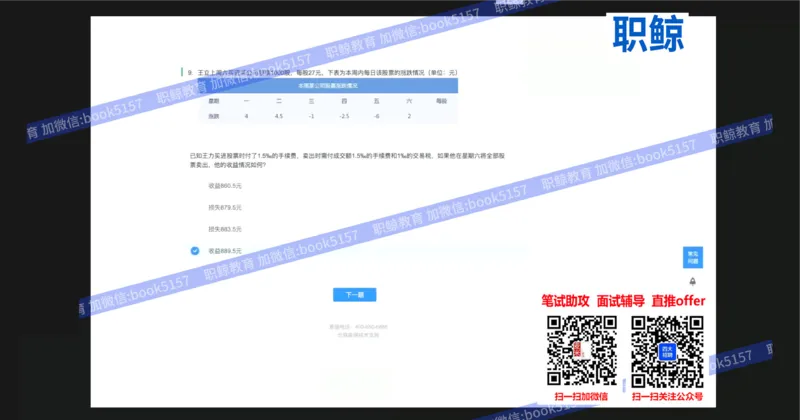Click the -6 value in the table

pyautogui.click(x=377, y=116)
